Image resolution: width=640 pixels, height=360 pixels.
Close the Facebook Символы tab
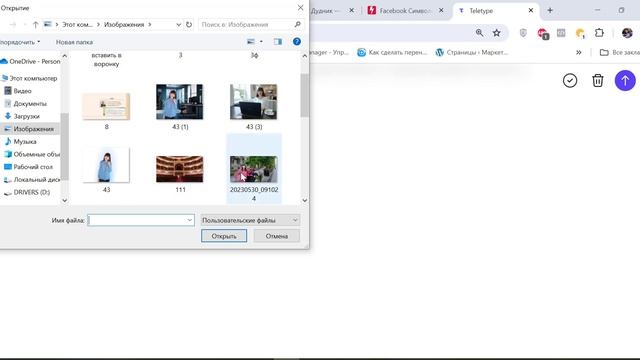[441, 11]
